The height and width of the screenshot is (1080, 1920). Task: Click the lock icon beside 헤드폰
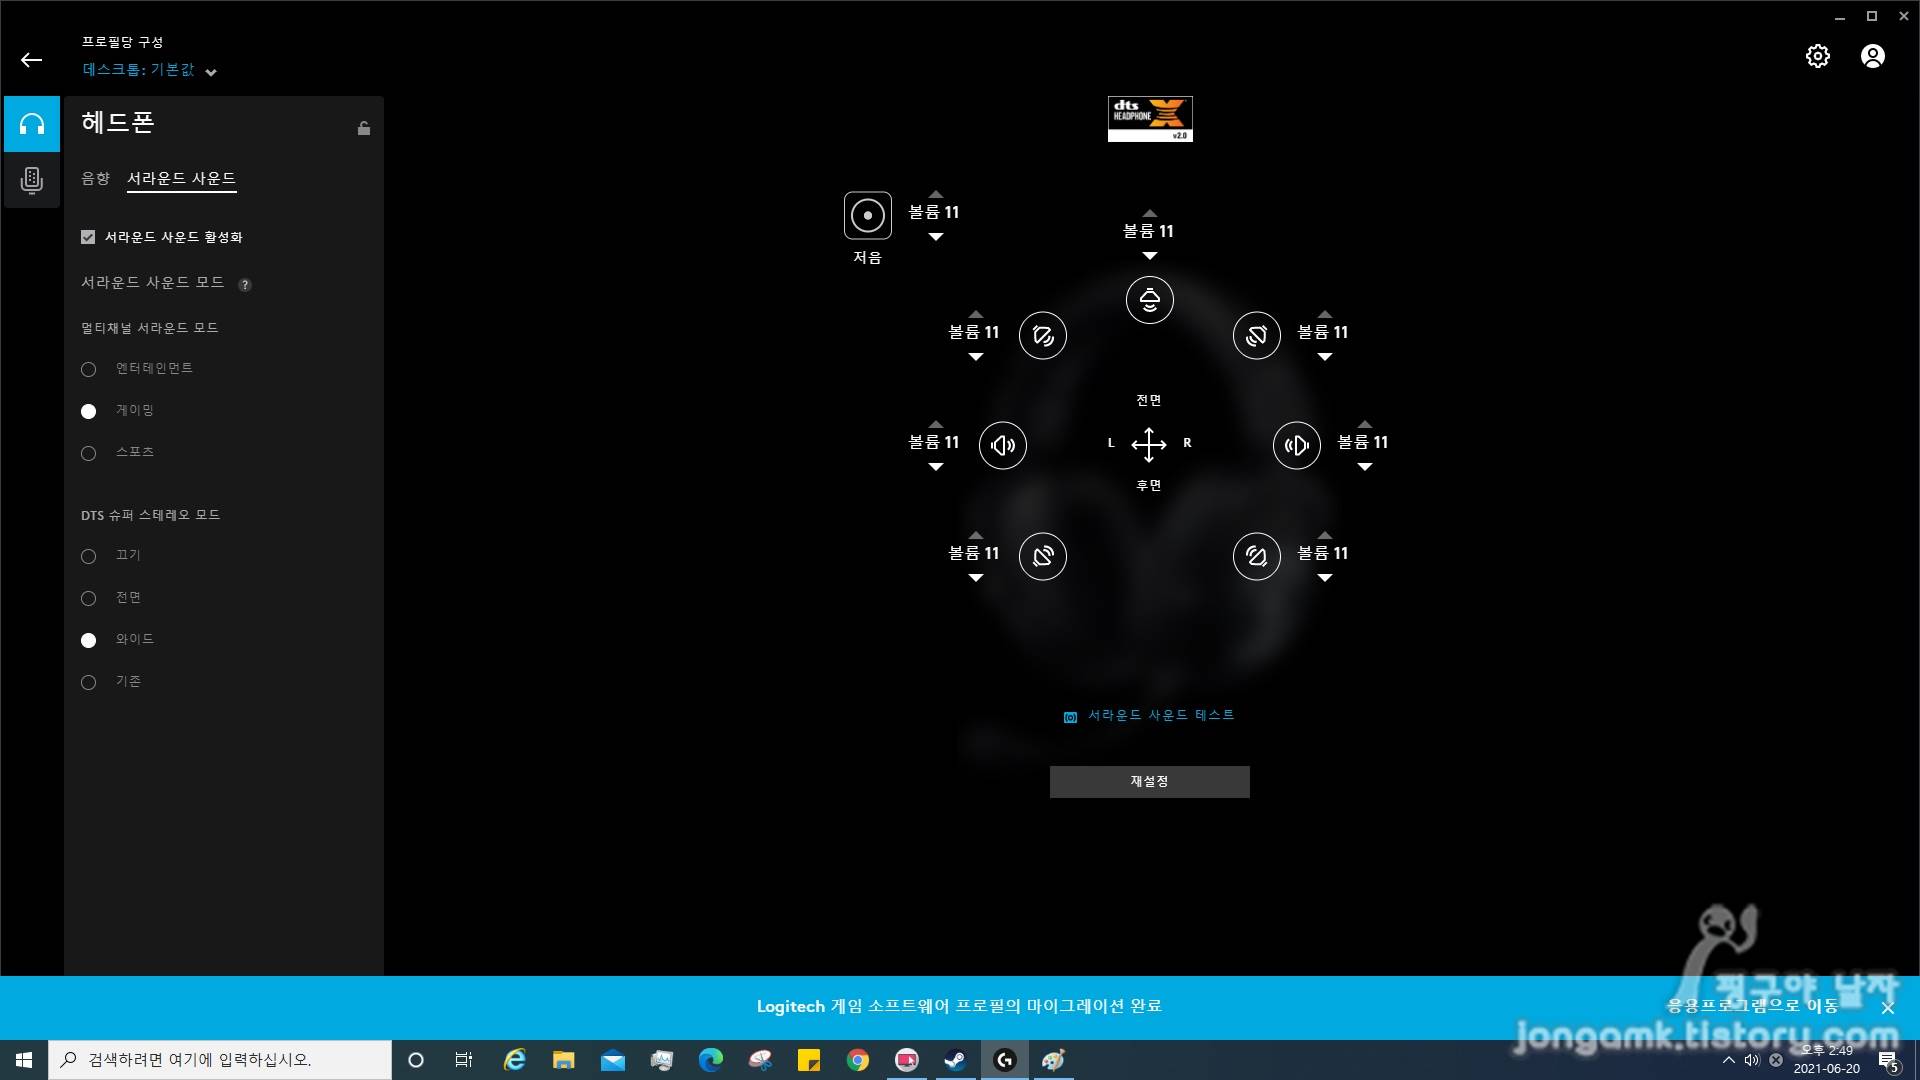[x=364, y=128]
